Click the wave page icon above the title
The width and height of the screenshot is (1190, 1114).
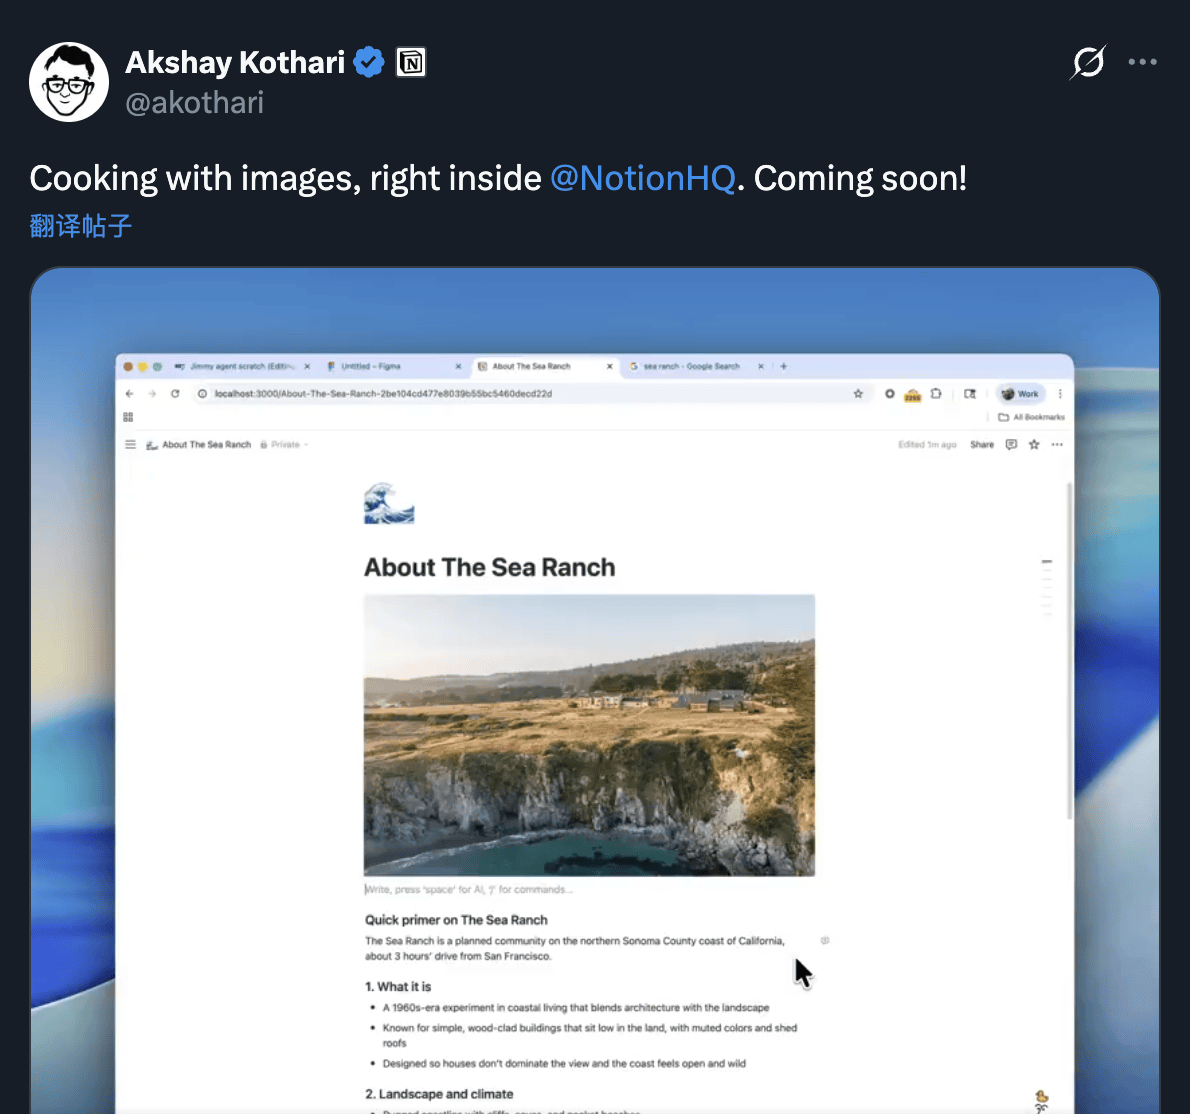(389, 503)
